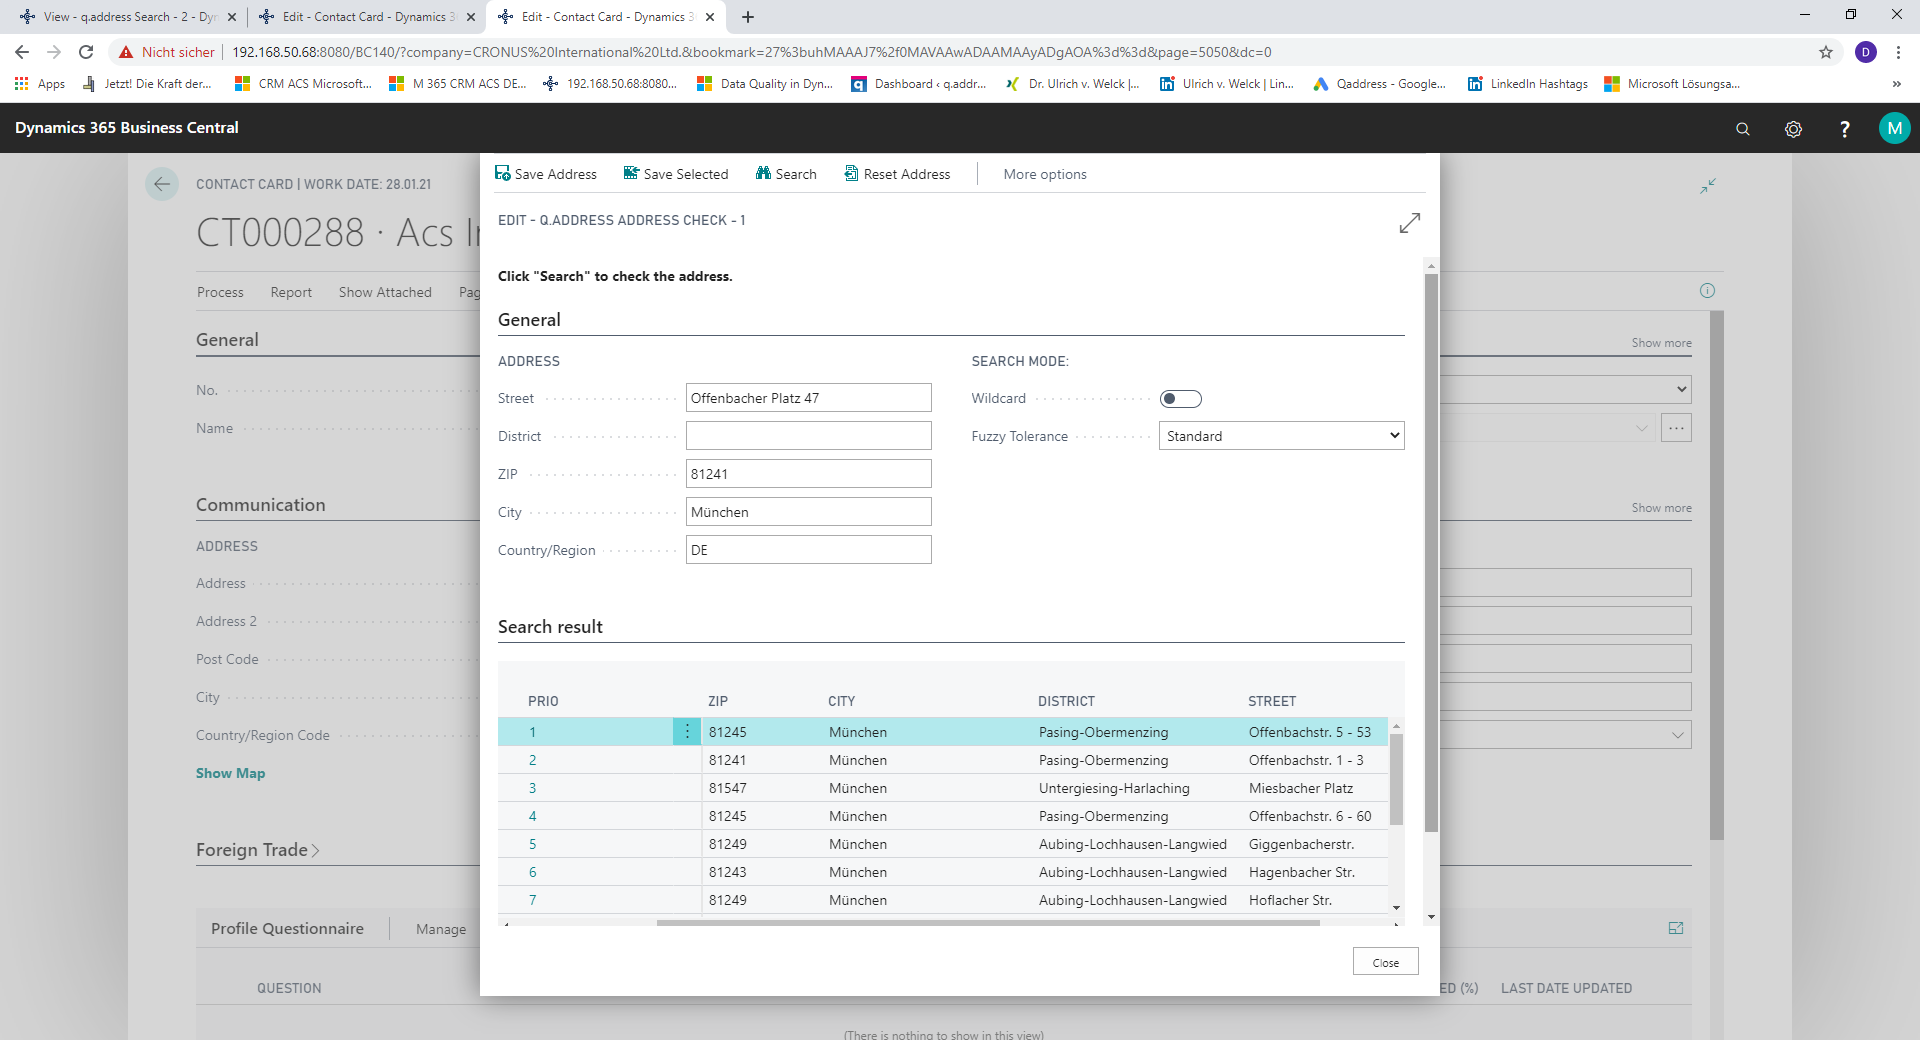Open More options menu

(1045, 174)
